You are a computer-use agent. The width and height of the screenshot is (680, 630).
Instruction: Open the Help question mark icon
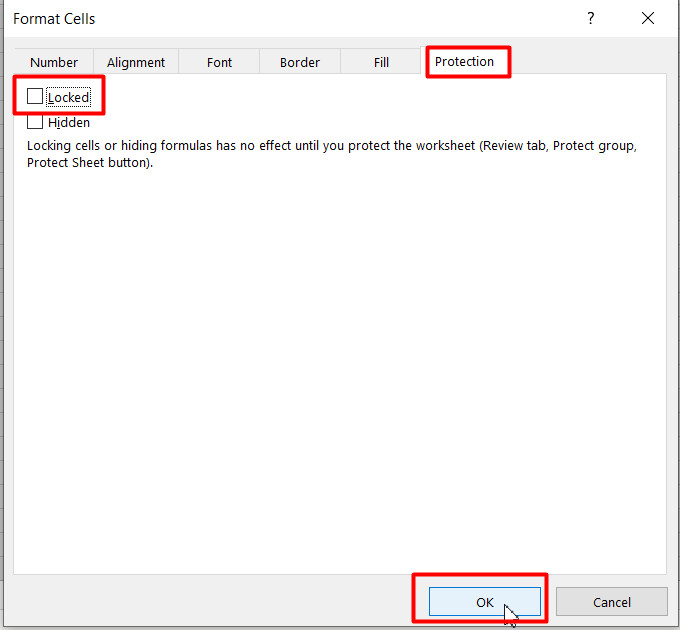(590, 19)
